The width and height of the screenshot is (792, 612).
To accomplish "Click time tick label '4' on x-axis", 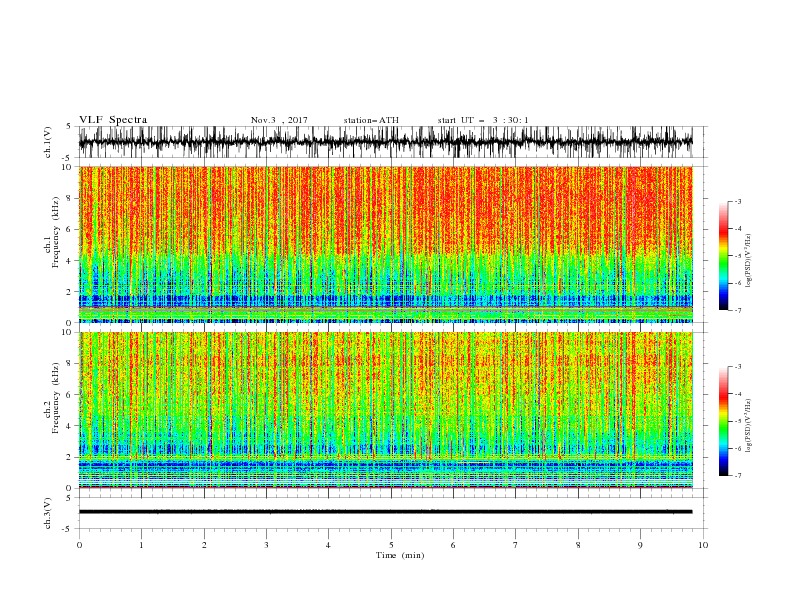I will coord(329,545).
